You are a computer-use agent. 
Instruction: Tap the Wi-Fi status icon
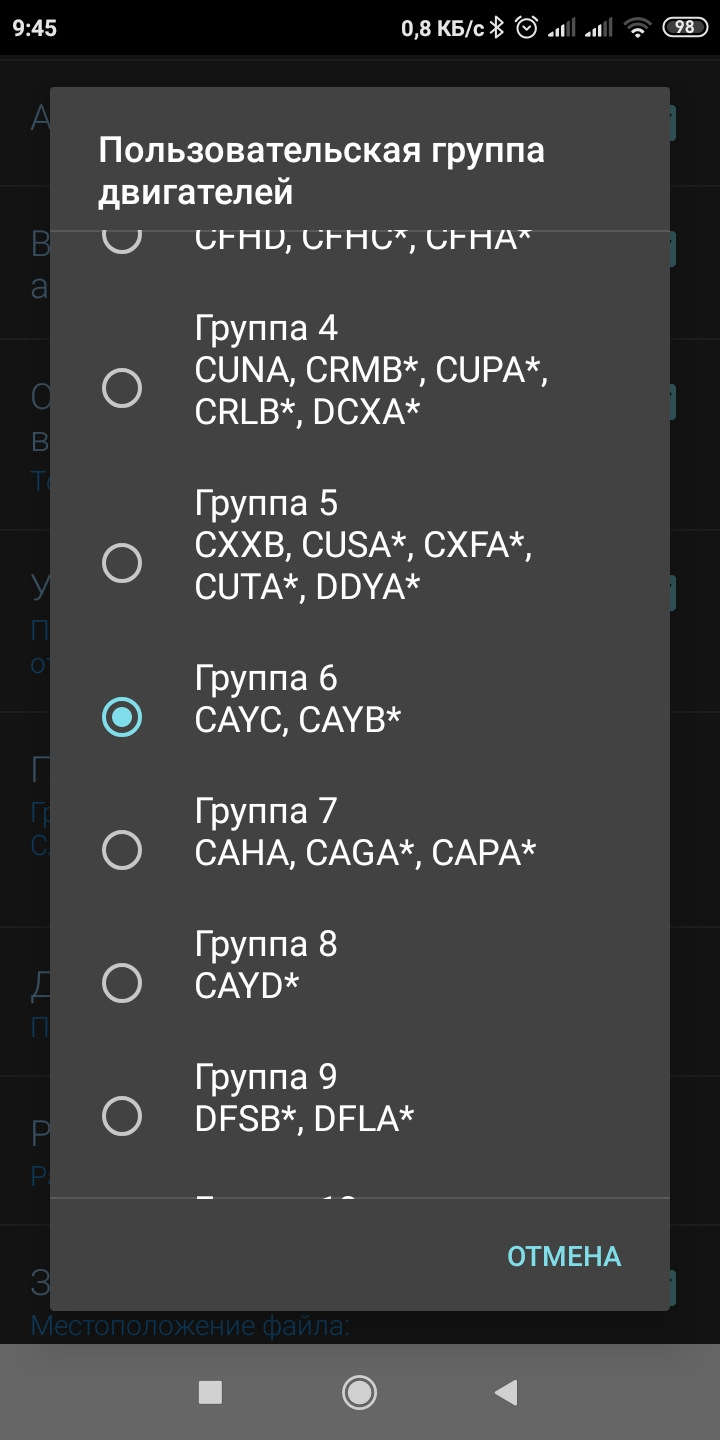pos(637,28)
